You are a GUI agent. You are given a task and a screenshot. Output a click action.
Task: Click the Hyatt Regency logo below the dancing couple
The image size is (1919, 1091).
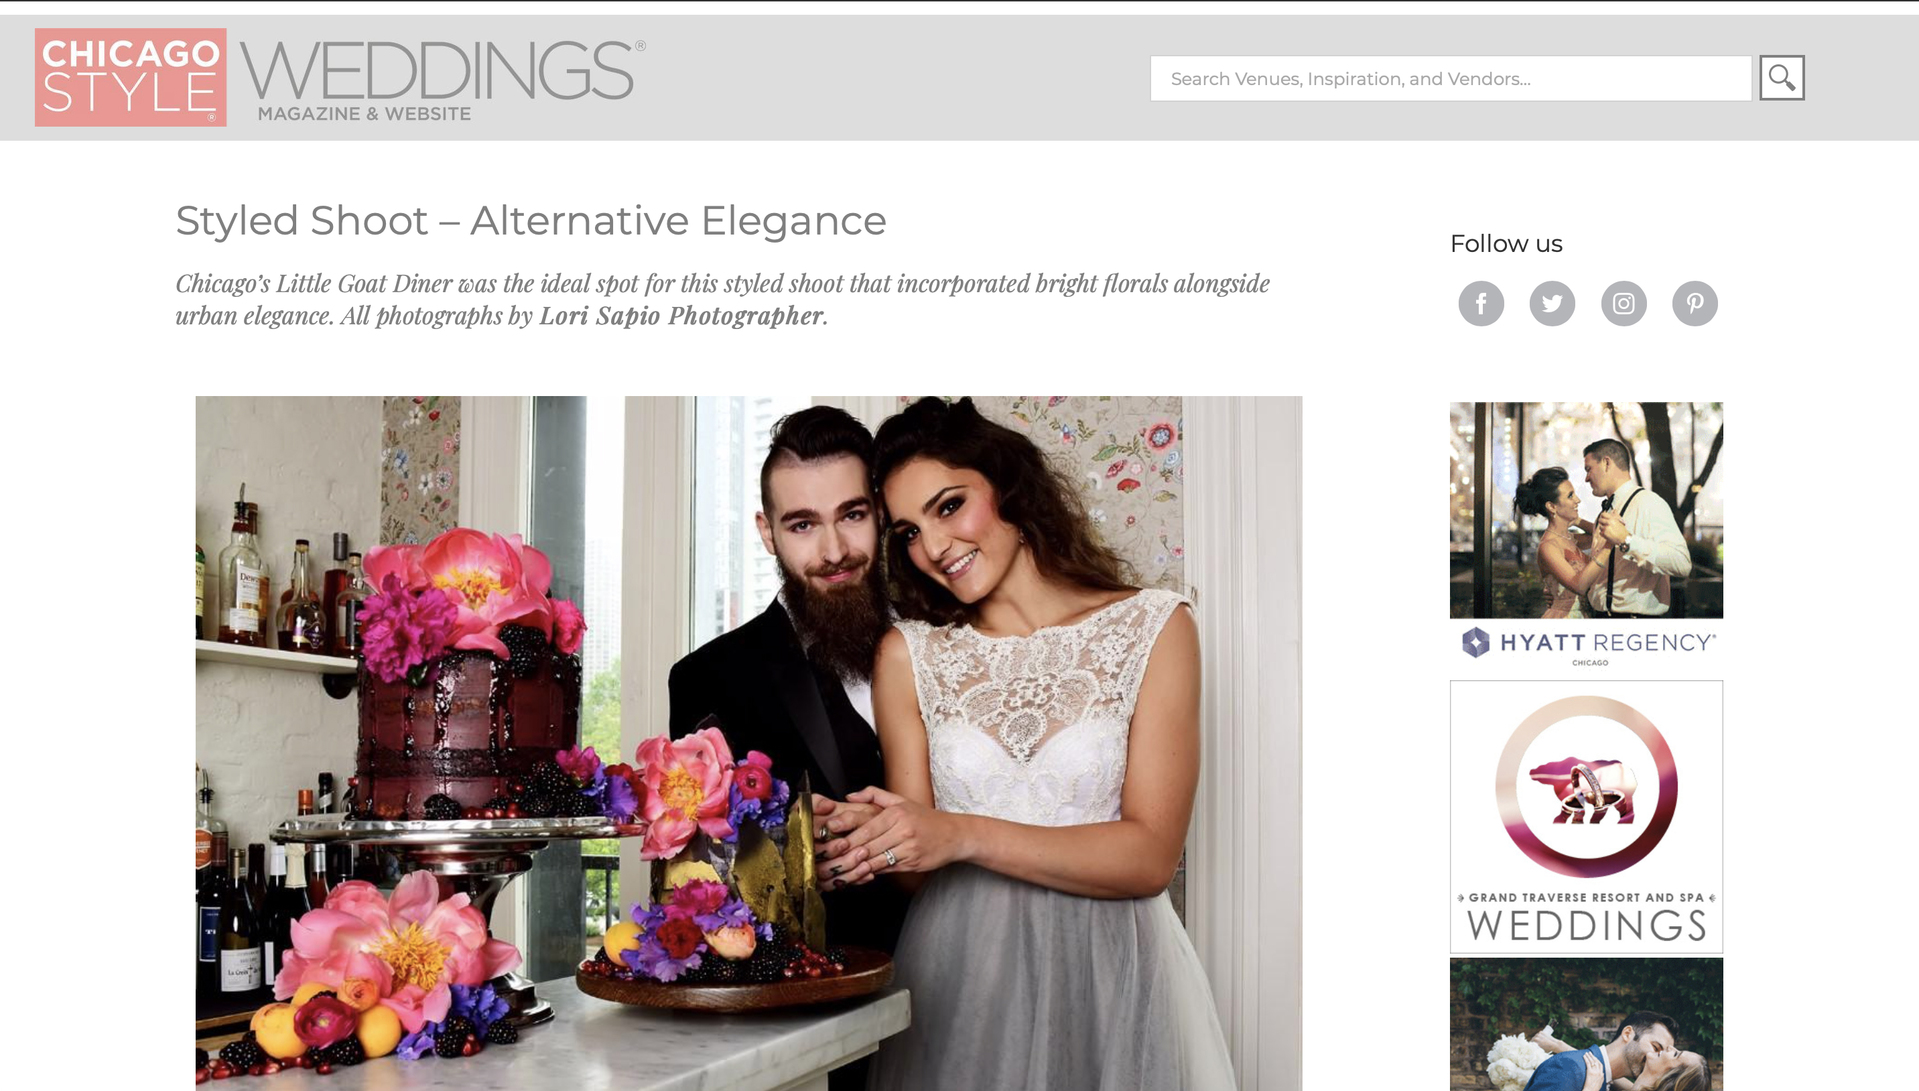tap(1587, 645)
